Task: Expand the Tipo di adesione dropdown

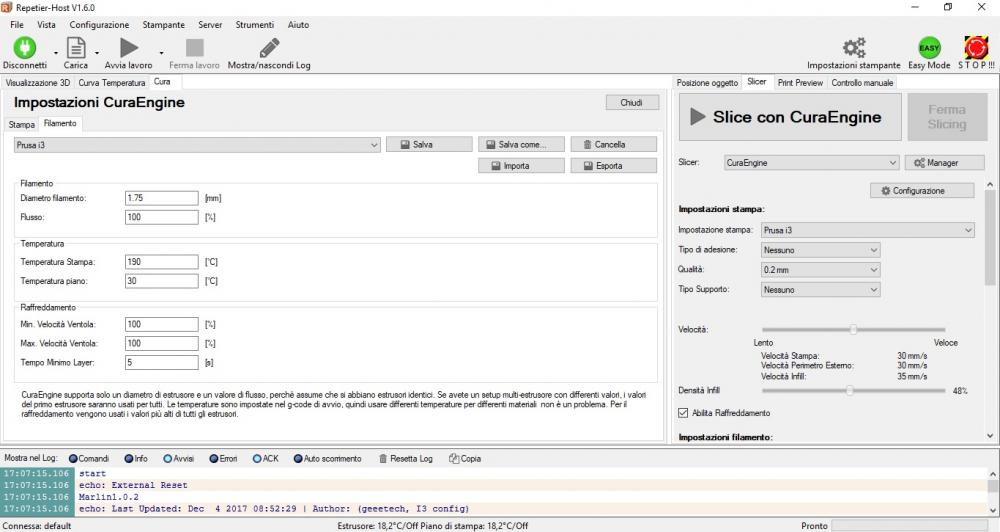Action: [820, 250]
